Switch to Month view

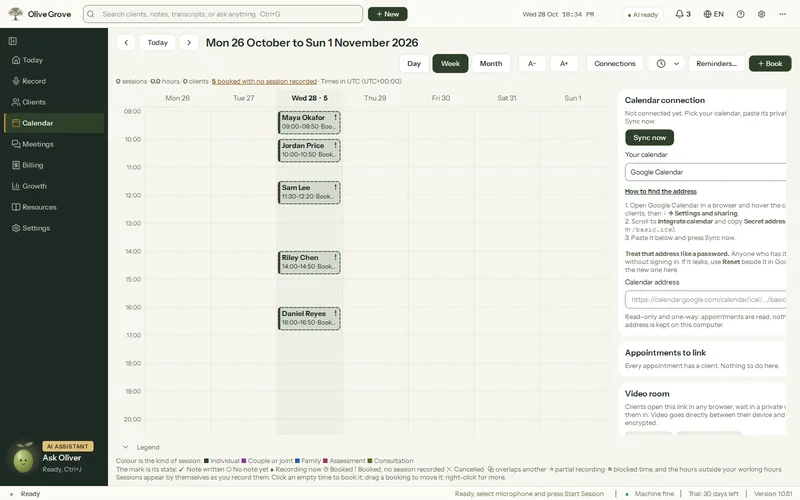click(x=491, y=63)
